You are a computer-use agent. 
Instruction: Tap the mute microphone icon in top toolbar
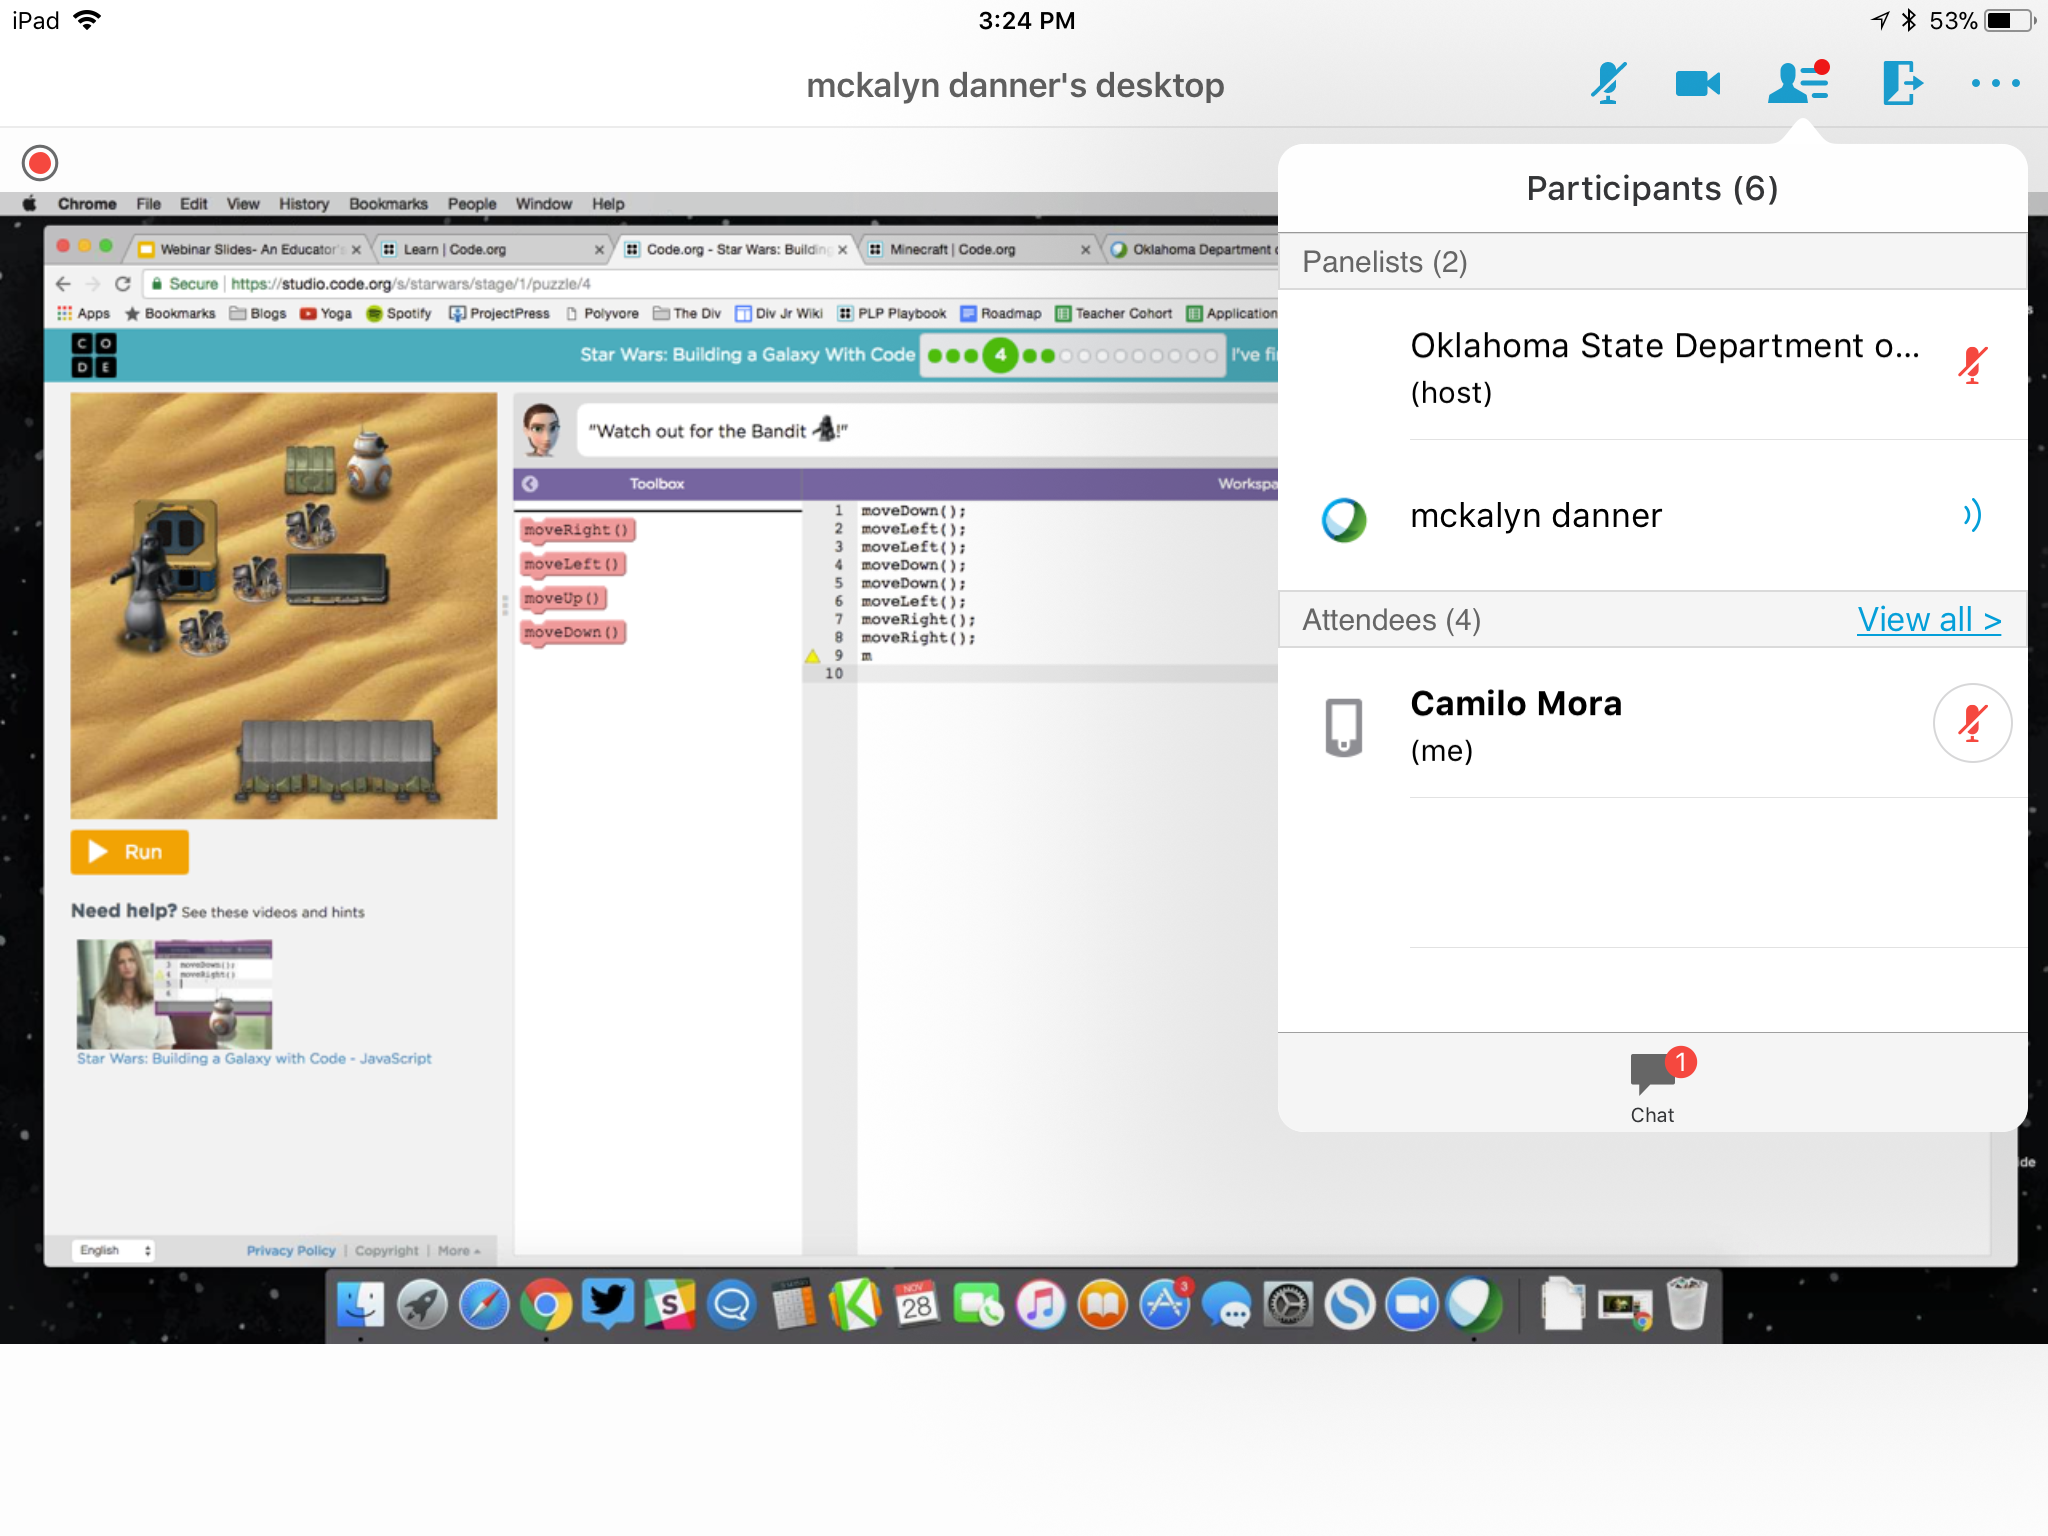pyautogui.click(x=1608, y=84)
